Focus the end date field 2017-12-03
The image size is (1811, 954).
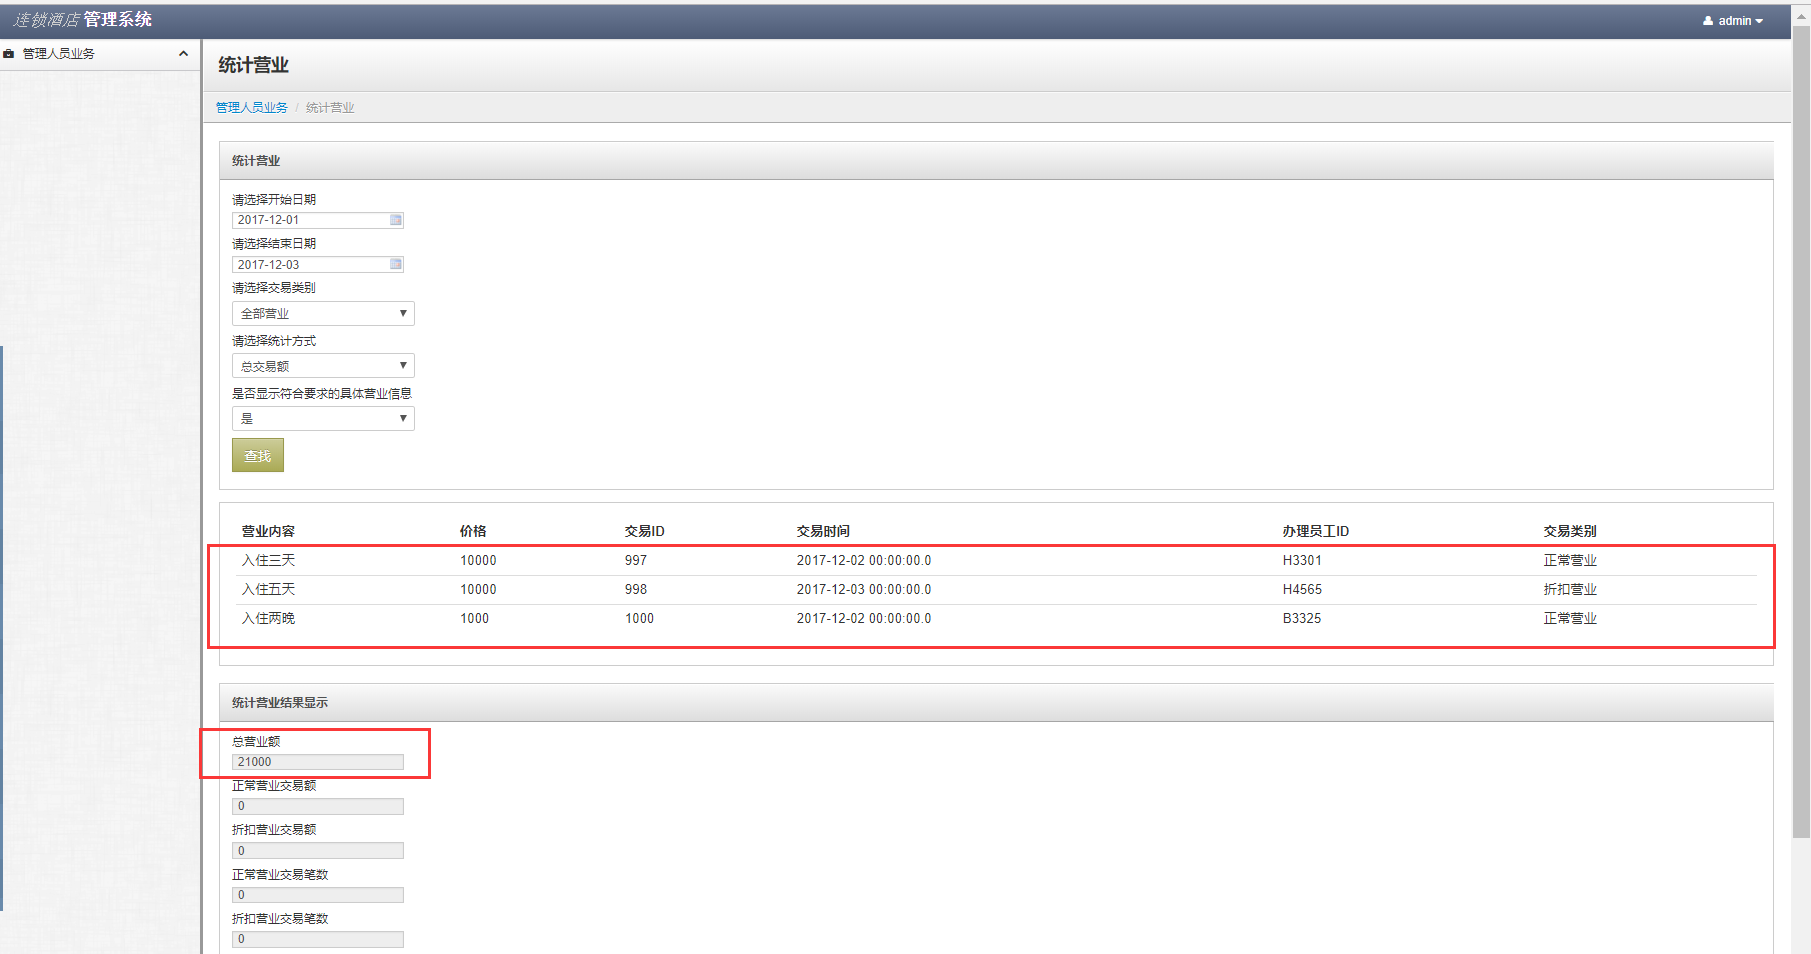(318, 264)
